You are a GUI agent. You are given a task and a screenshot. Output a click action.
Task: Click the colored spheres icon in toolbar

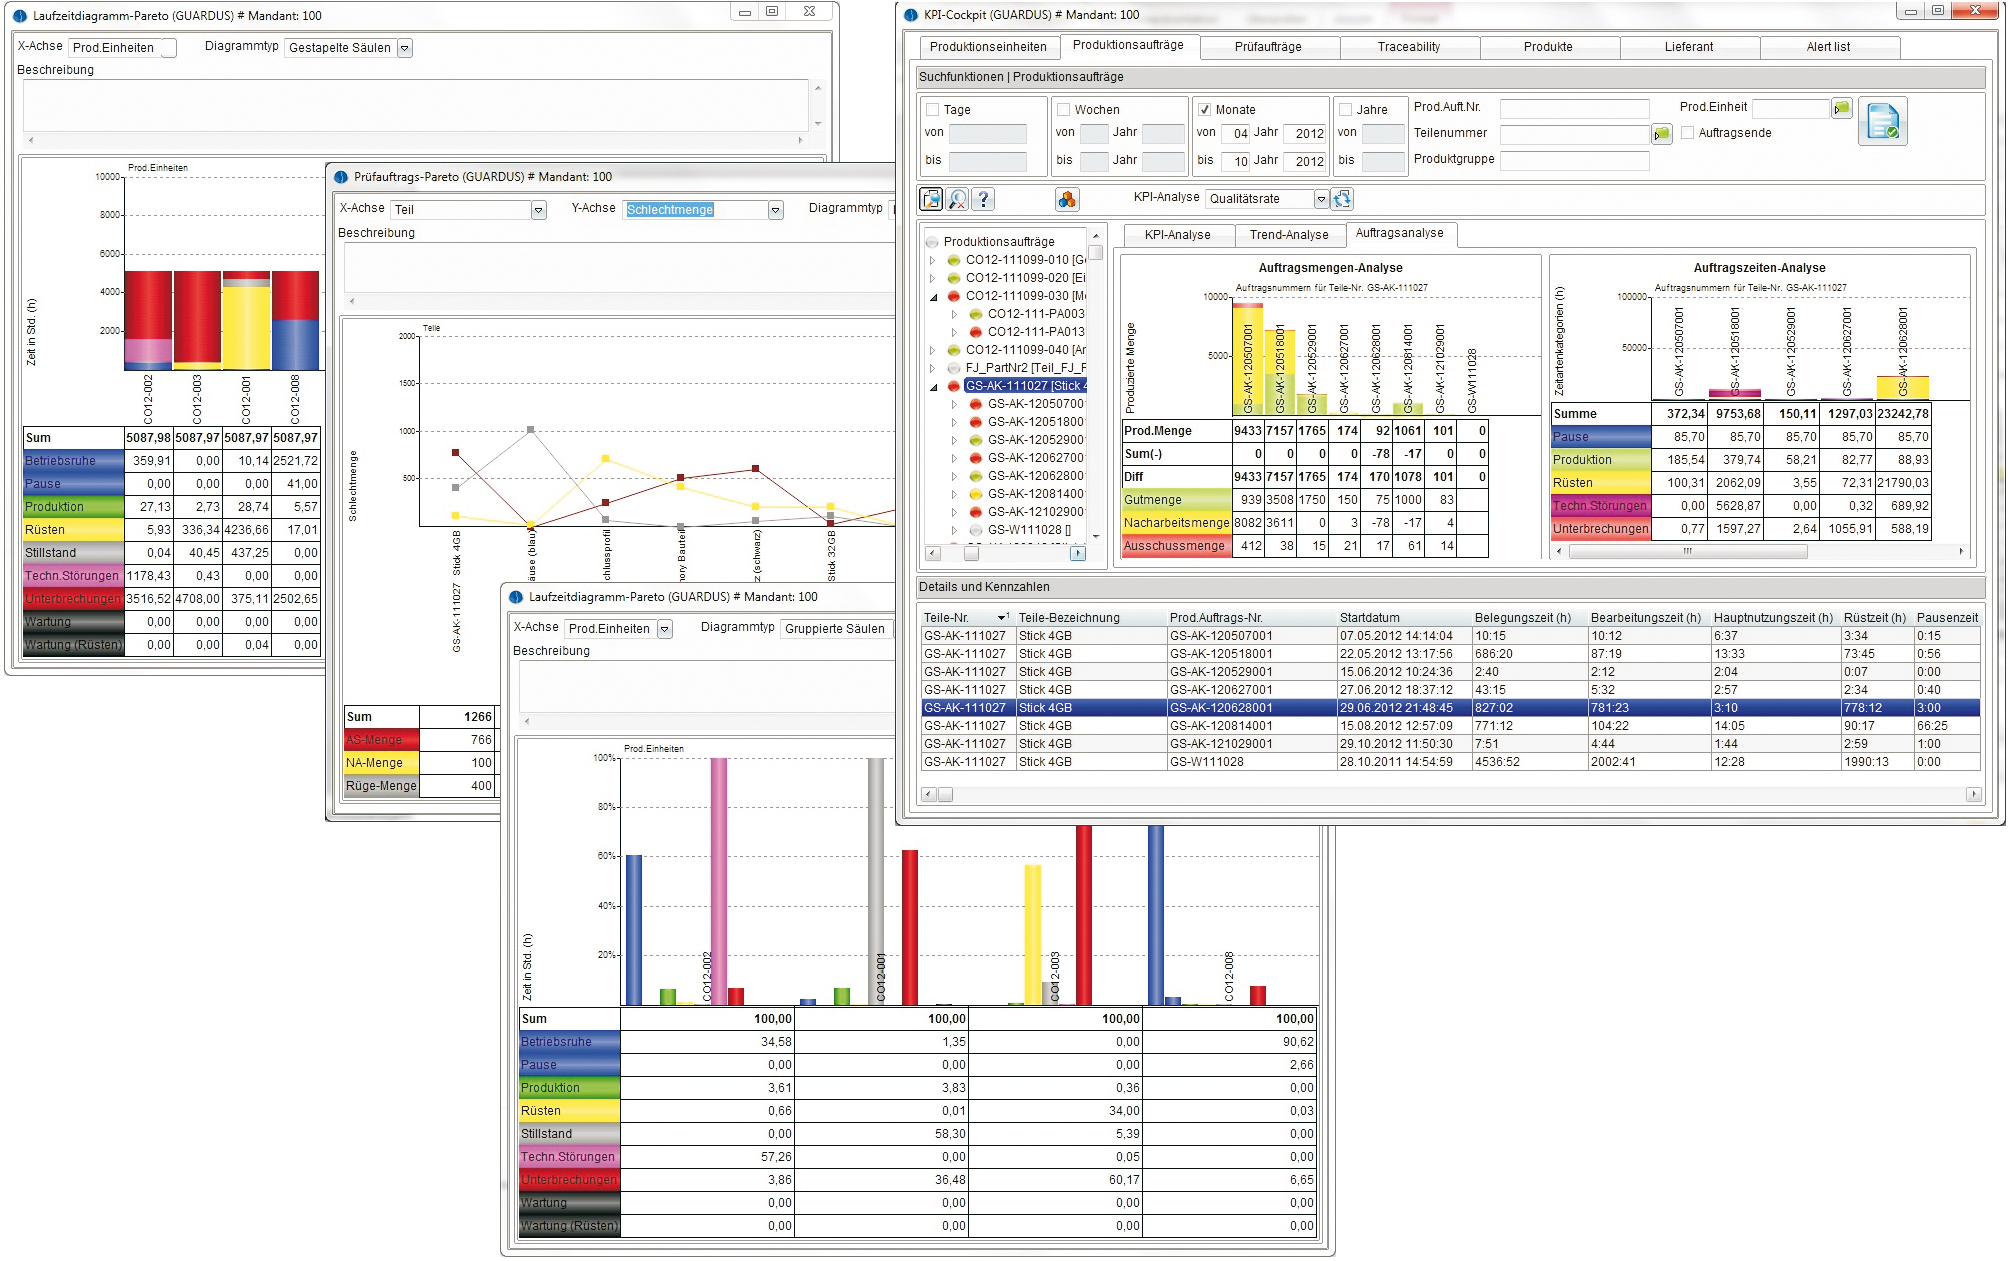[1067, 199]
